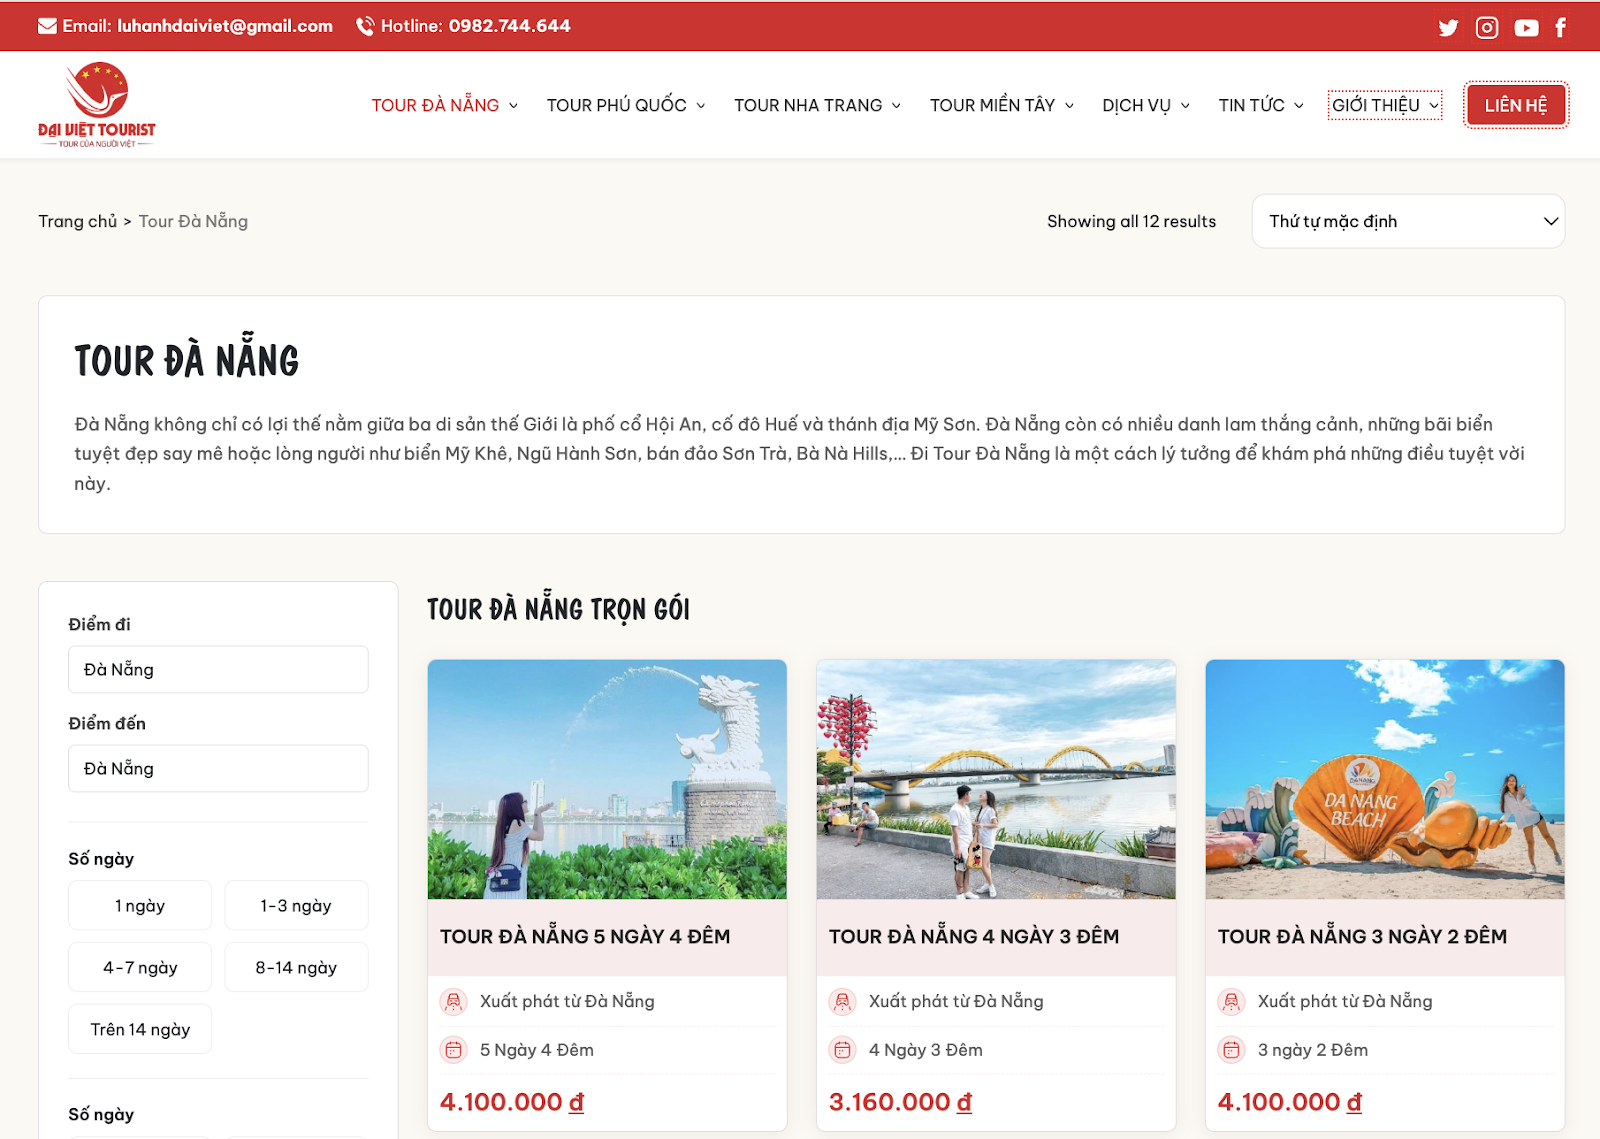Toggle the "4-7 ngày" duration filter
Viewport: 1600px width, 1139px height.
pyautogui.click(x=140, y=968)
